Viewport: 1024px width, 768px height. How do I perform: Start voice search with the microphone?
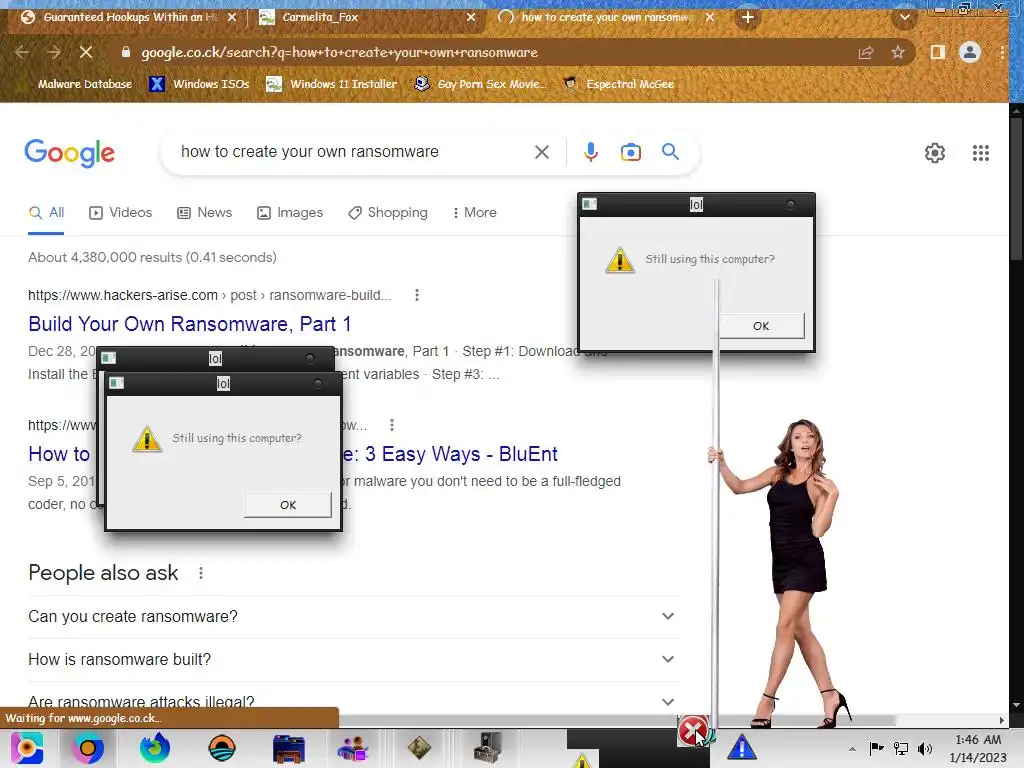[590, 152]
